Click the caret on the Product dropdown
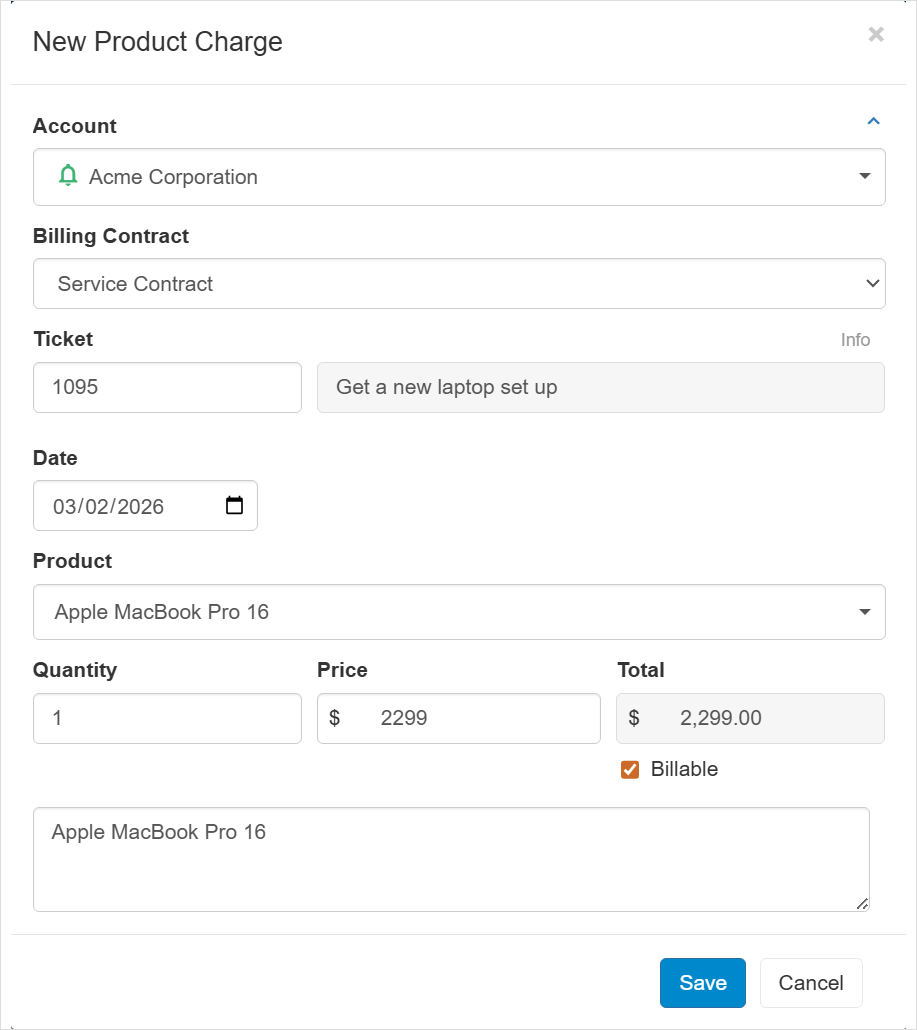917x1030 pixels. (864, 611)
